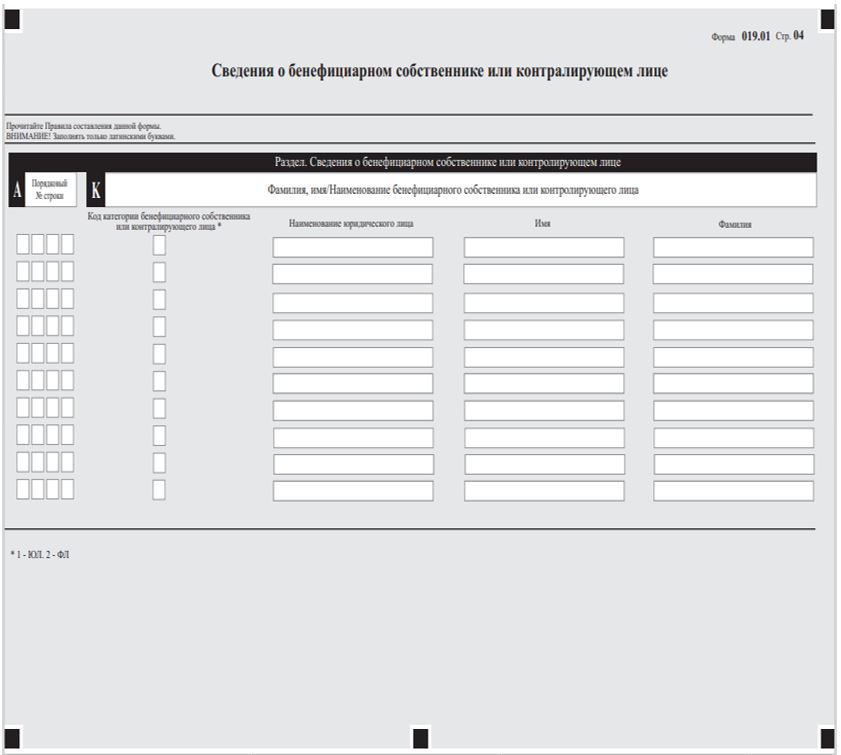The height and width of the screenshot is (755, 841).
Task: Click the first row's legal entity name field
Action: [x=352, y=247]
